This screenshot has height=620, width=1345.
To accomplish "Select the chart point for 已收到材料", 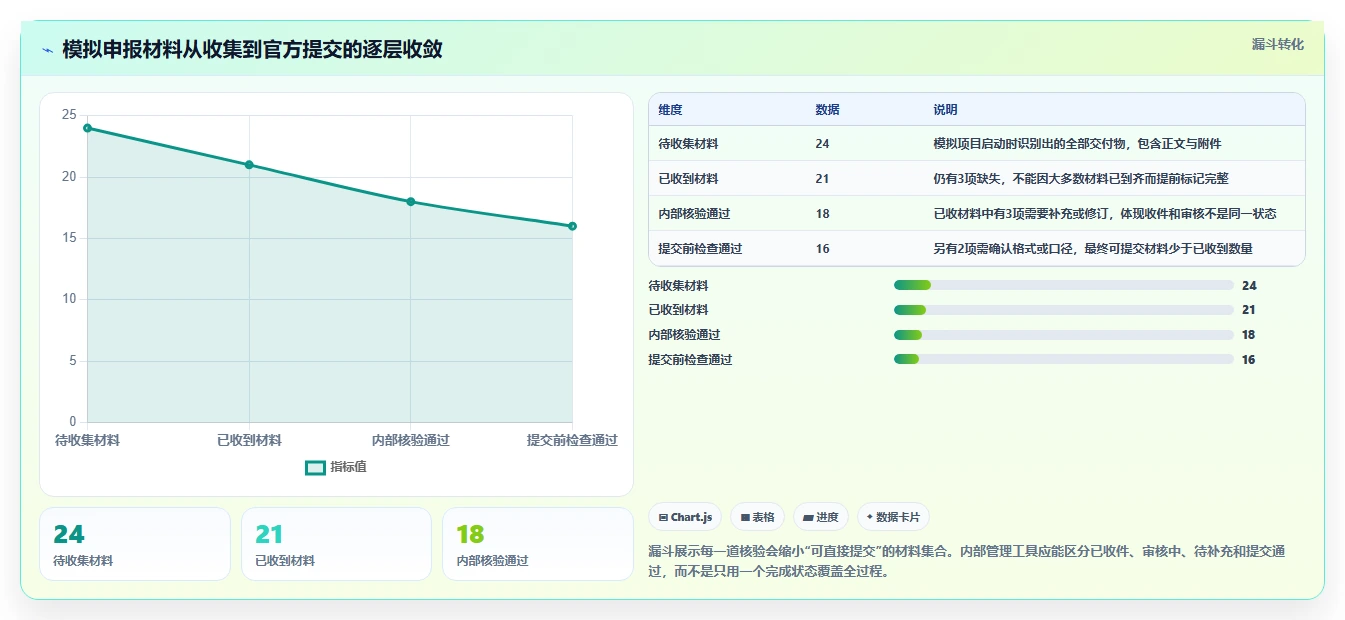I will [249, 165].
